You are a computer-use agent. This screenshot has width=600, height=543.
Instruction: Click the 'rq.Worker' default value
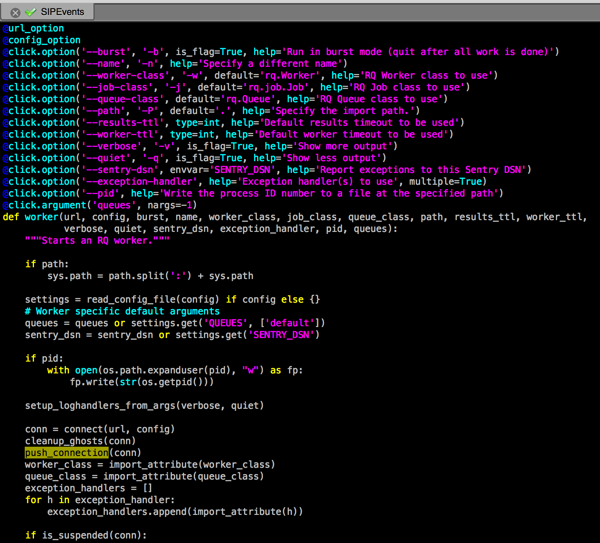pyautogui.click(x=292, y=75)
